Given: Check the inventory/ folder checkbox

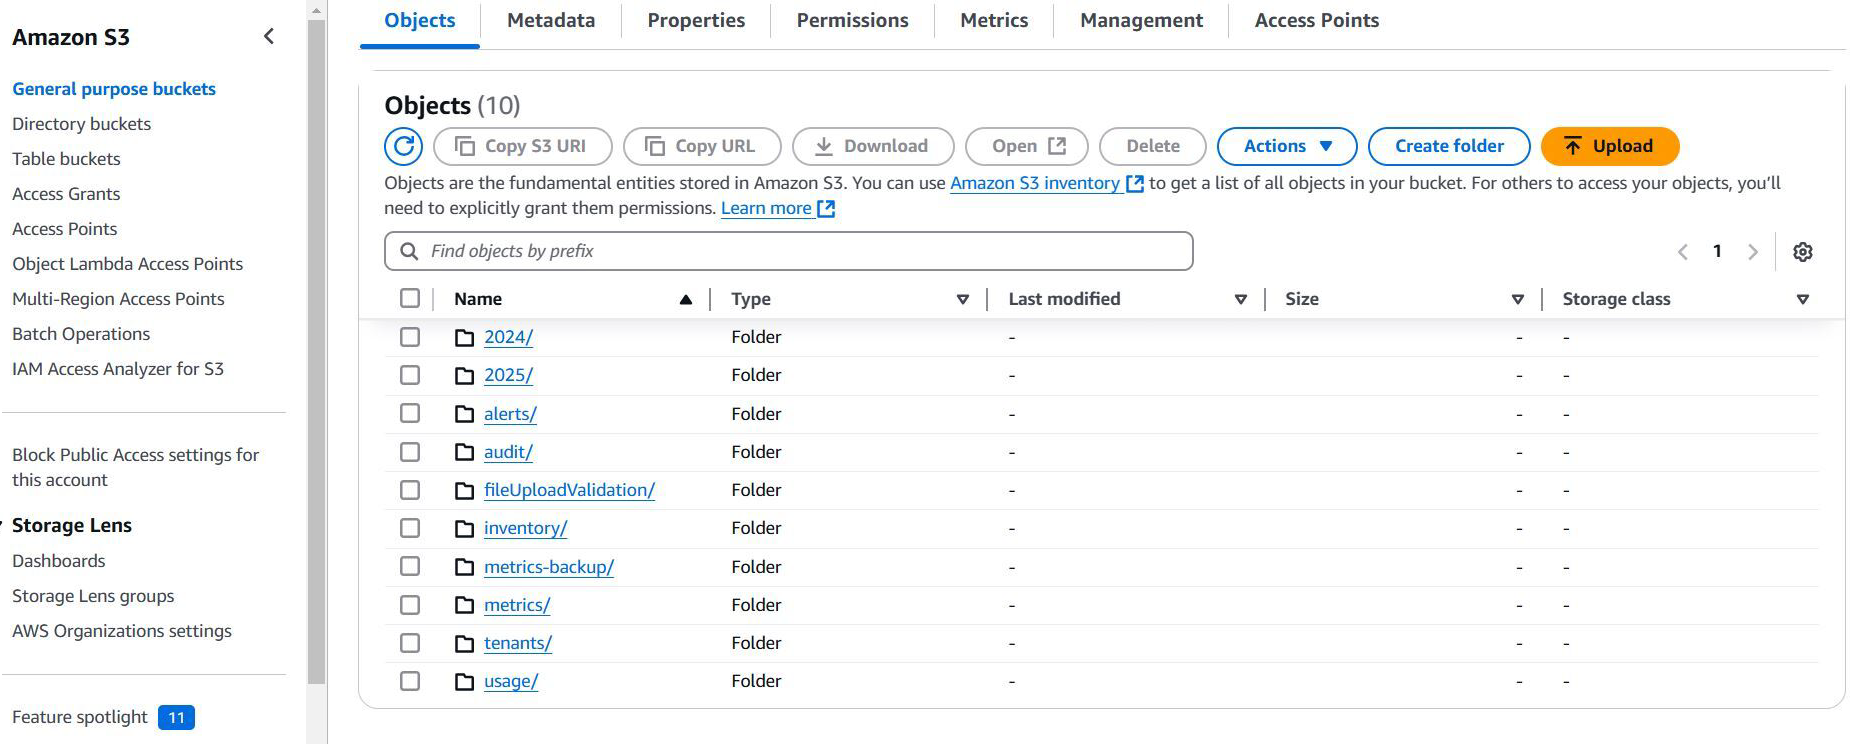Looking at the screenshot, I should pyautogui.click(x=410, y=528).
